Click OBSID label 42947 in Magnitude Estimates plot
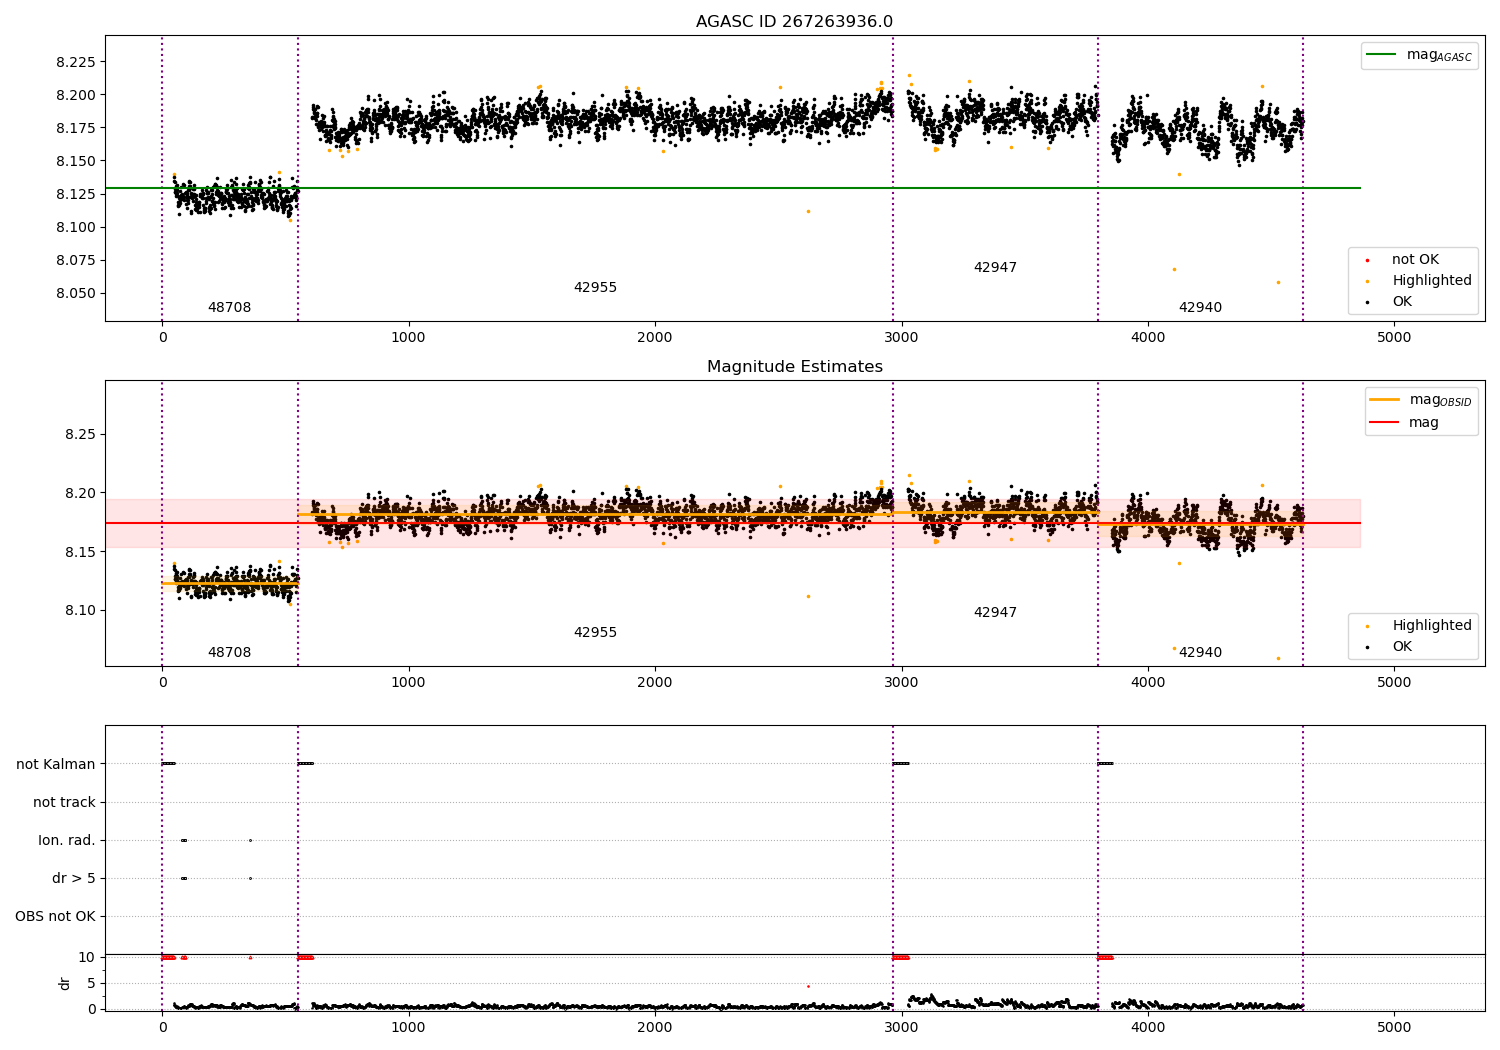Viewport: 1500px width, 1050px height. point(995,613)
